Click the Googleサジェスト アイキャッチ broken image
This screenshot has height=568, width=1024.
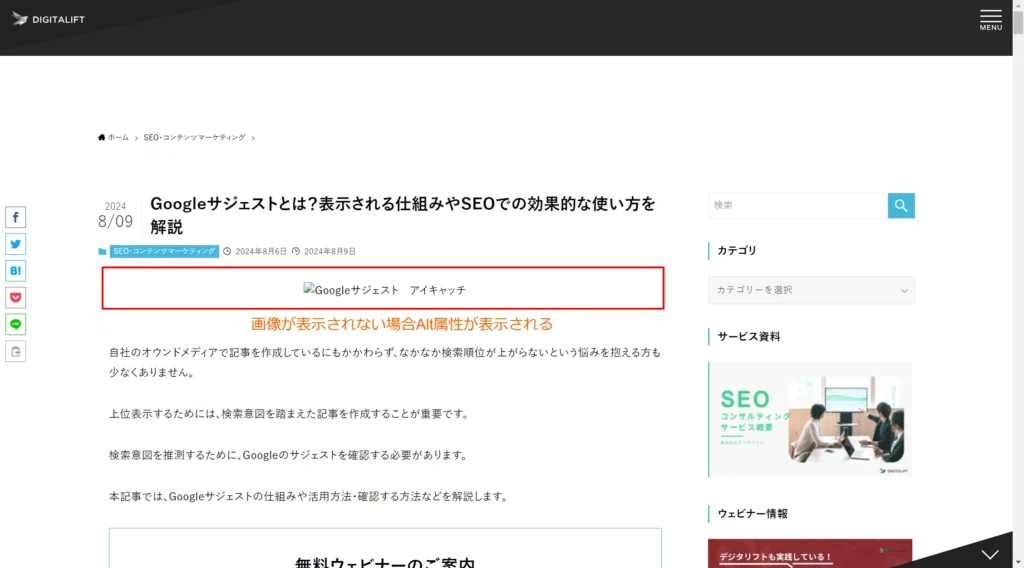(384, 290)
